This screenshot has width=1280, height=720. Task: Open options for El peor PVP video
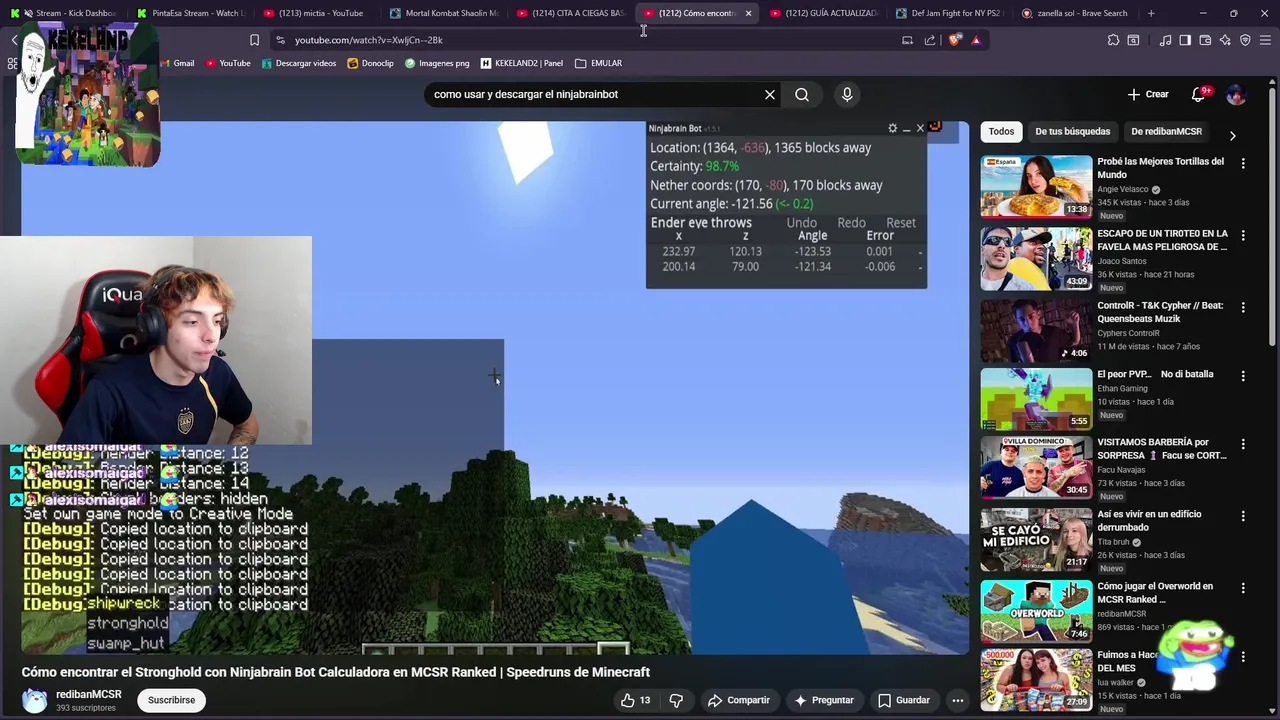1243,376
